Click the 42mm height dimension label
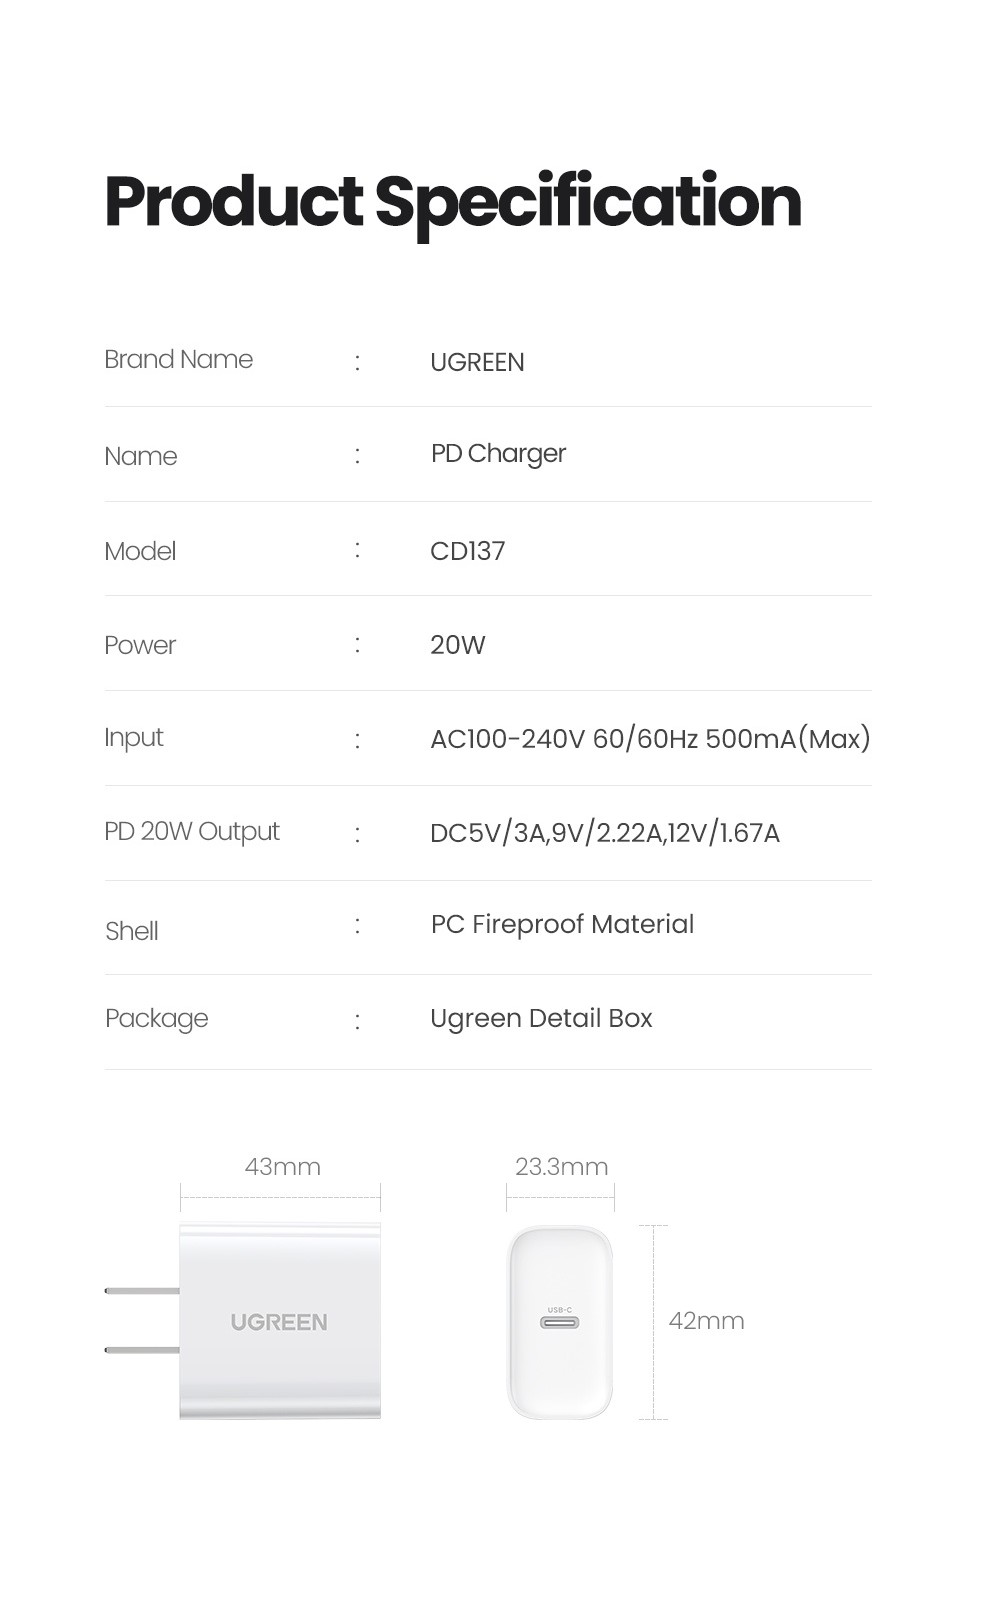 (x=706, y=1321)
